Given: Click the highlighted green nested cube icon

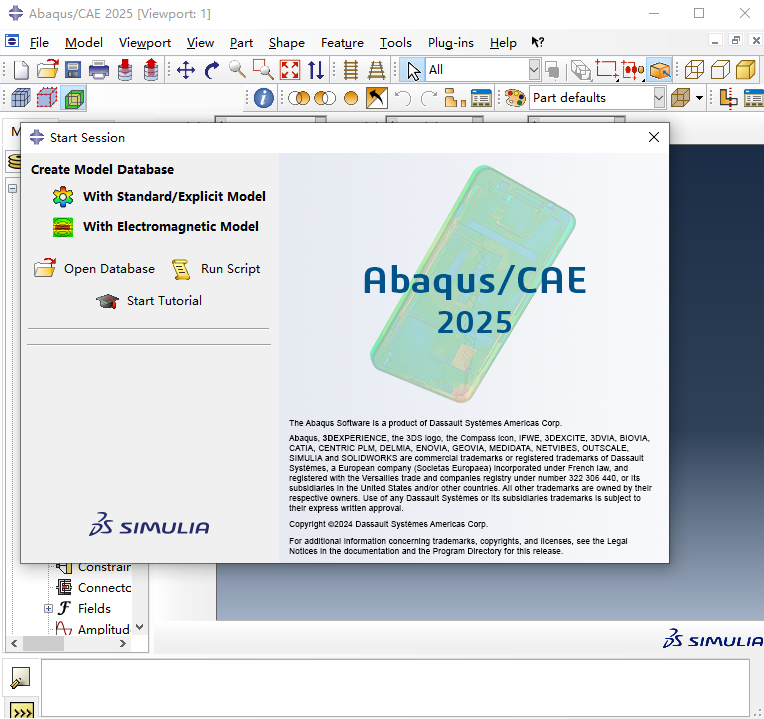Looking at the screenshot, I should click(x=74, y=98).
